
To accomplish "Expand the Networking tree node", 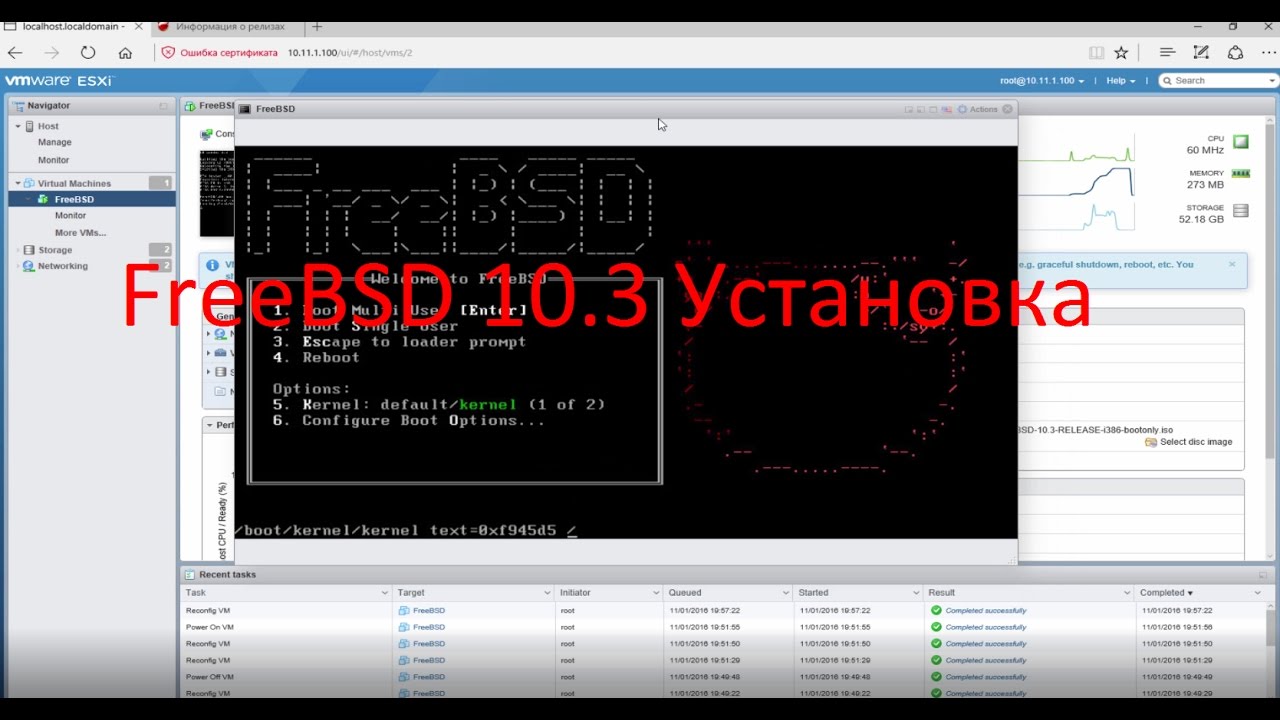I will click(x=18, y=266).
